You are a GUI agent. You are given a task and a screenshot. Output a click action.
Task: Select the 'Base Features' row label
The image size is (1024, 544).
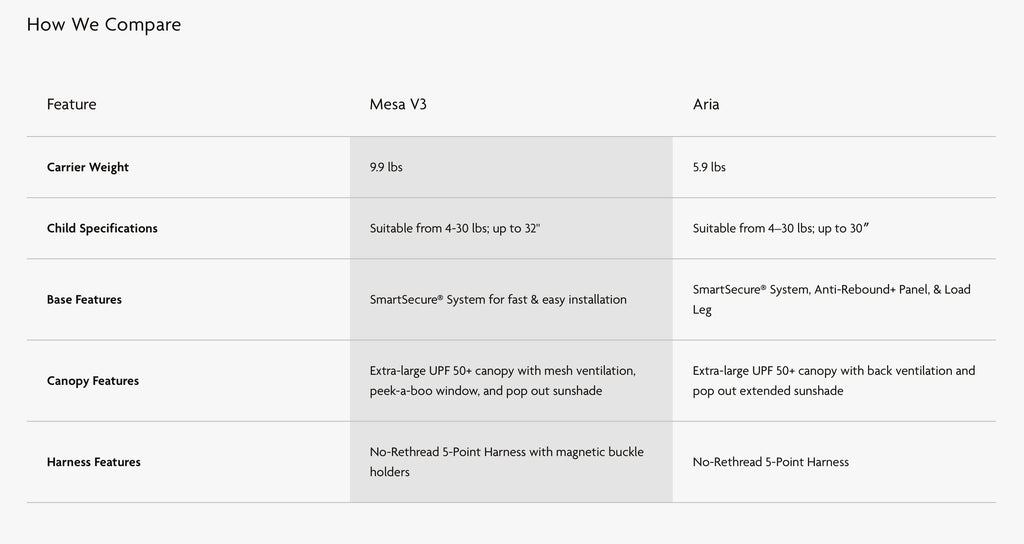(84, 299)
